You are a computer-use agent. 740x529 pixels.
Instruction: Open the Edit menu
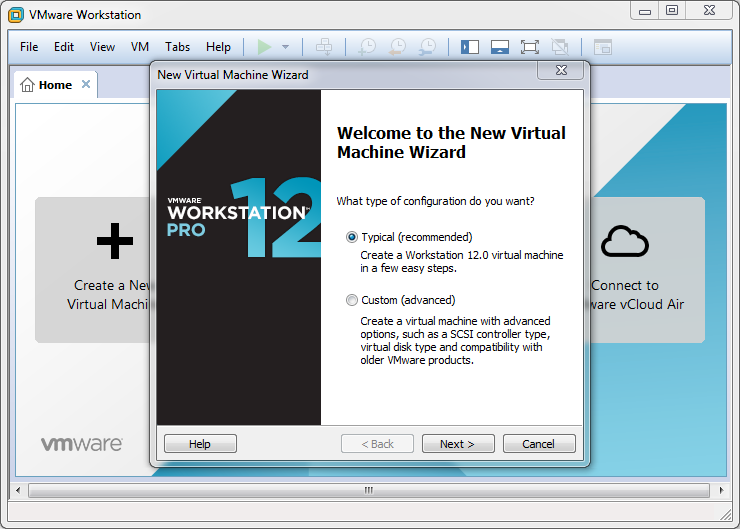click(64, 47)
